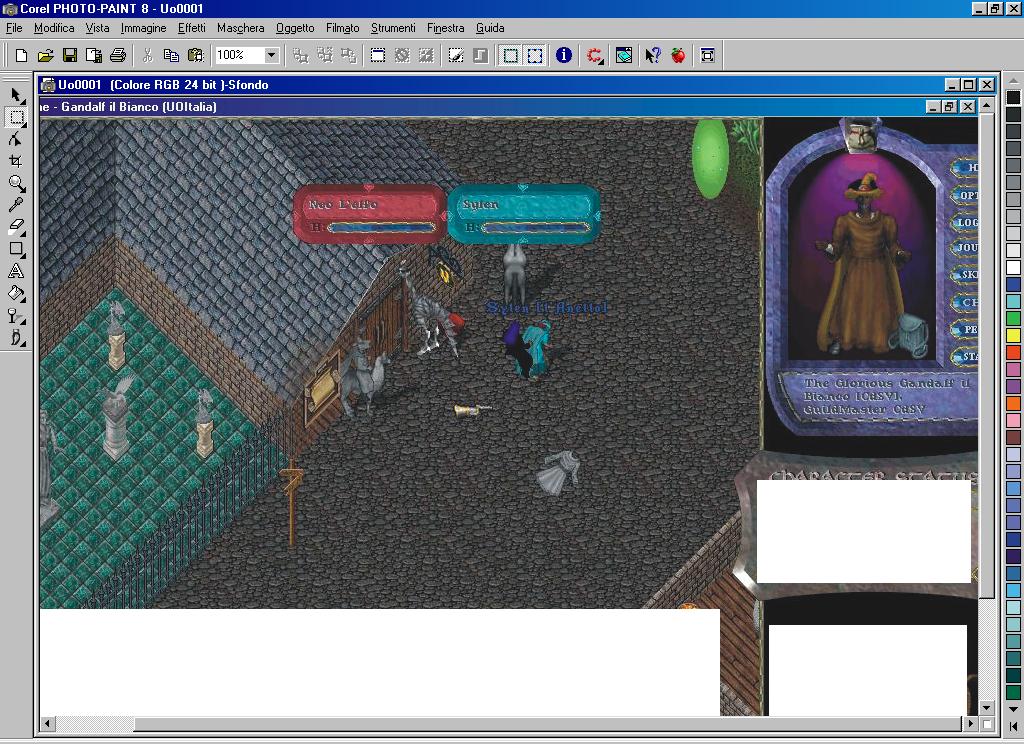The width and height of the screenshot is (1024, 744).
Task: Pick the pink palette swatch
Action: (x=1013, y=420)
